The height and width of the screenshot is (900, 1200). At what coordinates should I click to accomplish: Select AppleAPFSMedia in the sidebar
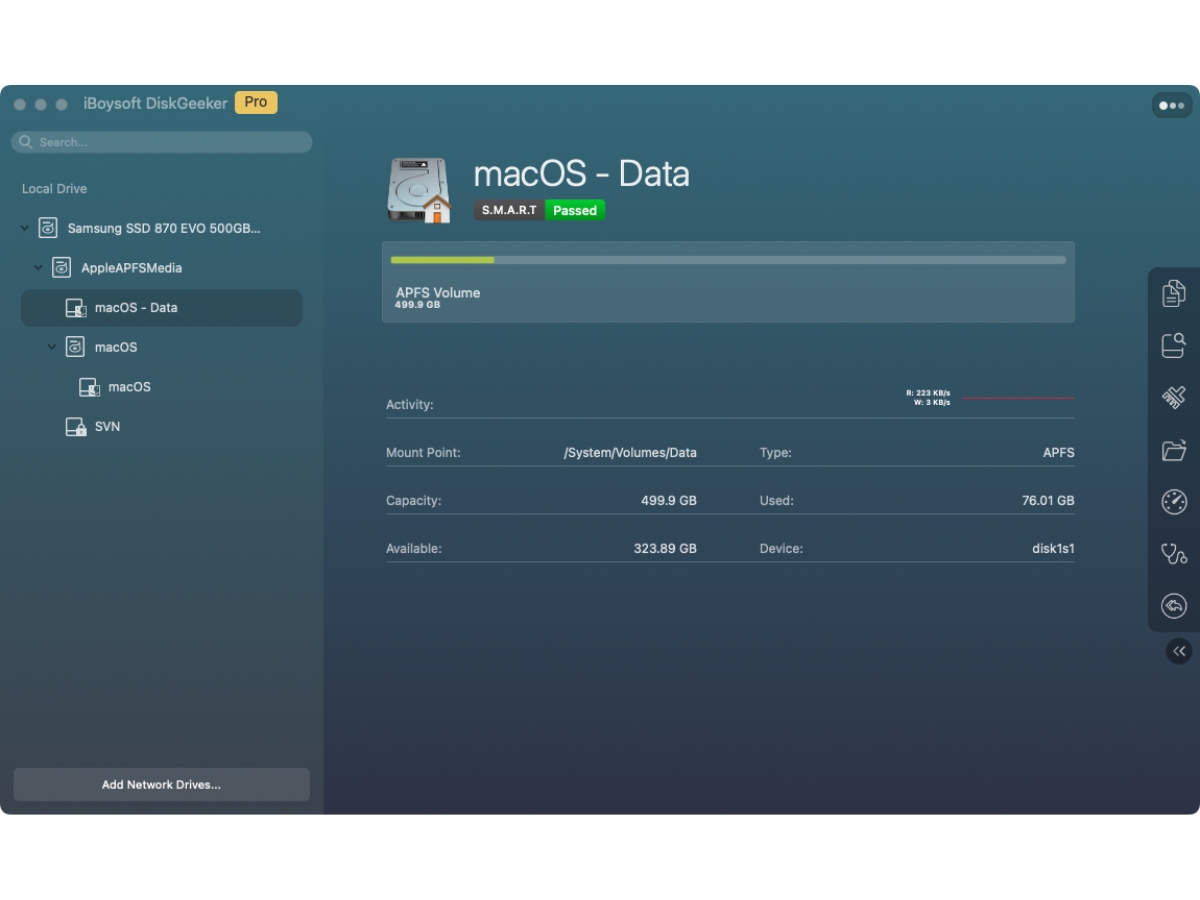click(x=131, y=268)
